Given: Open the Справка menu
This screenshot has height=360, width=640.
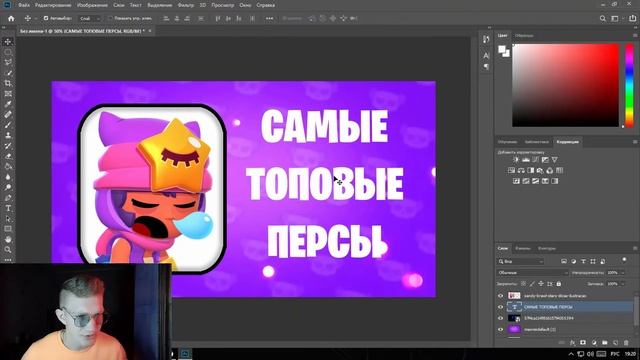Looking at the screenshot, I should [265, 5].
